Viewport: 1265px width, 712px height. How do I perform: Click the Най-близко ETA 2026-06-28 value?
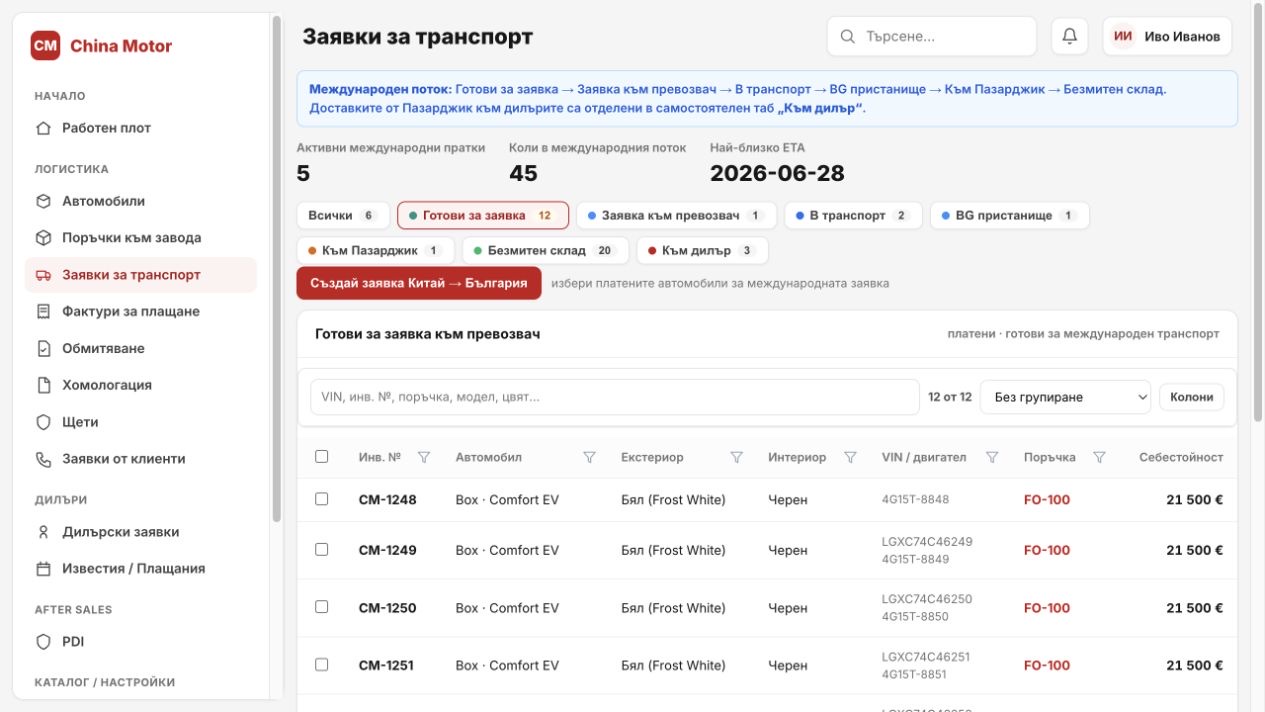coord(777,173)
